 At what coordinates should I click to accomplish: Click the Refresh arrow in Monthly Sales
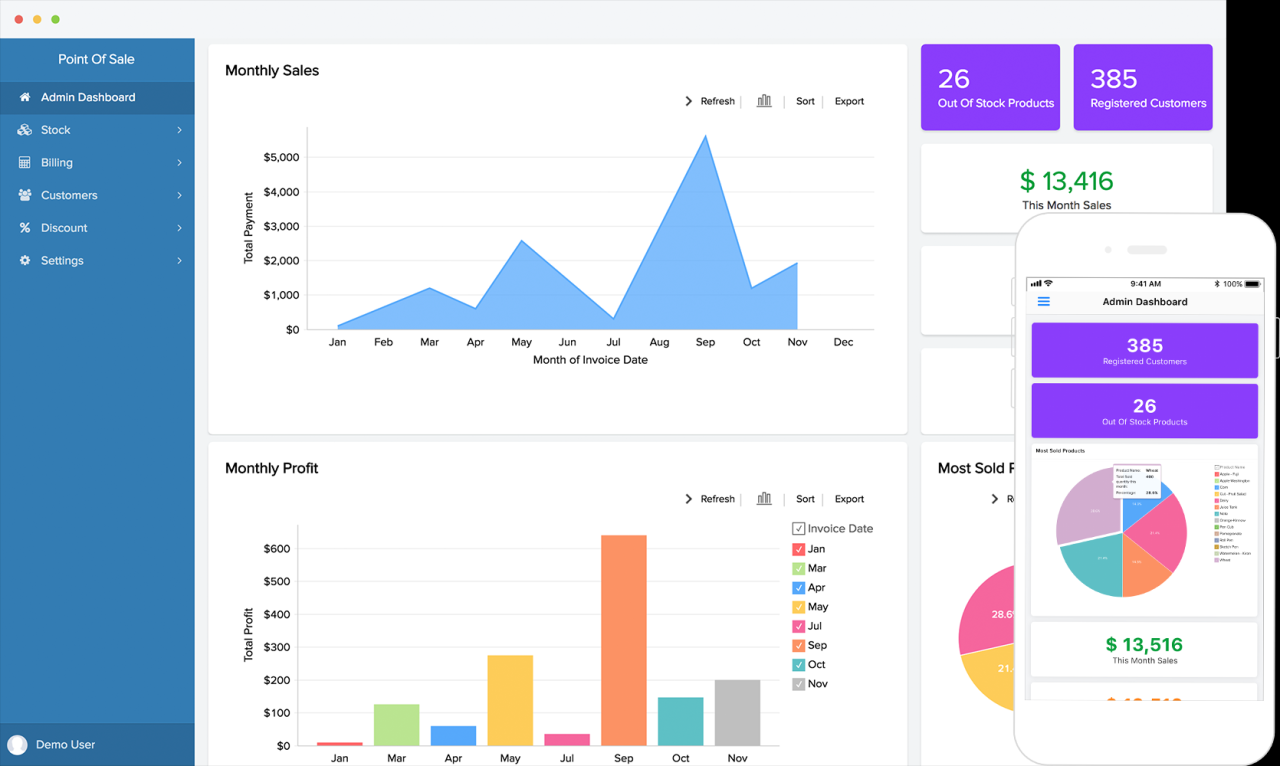point(688,101)
